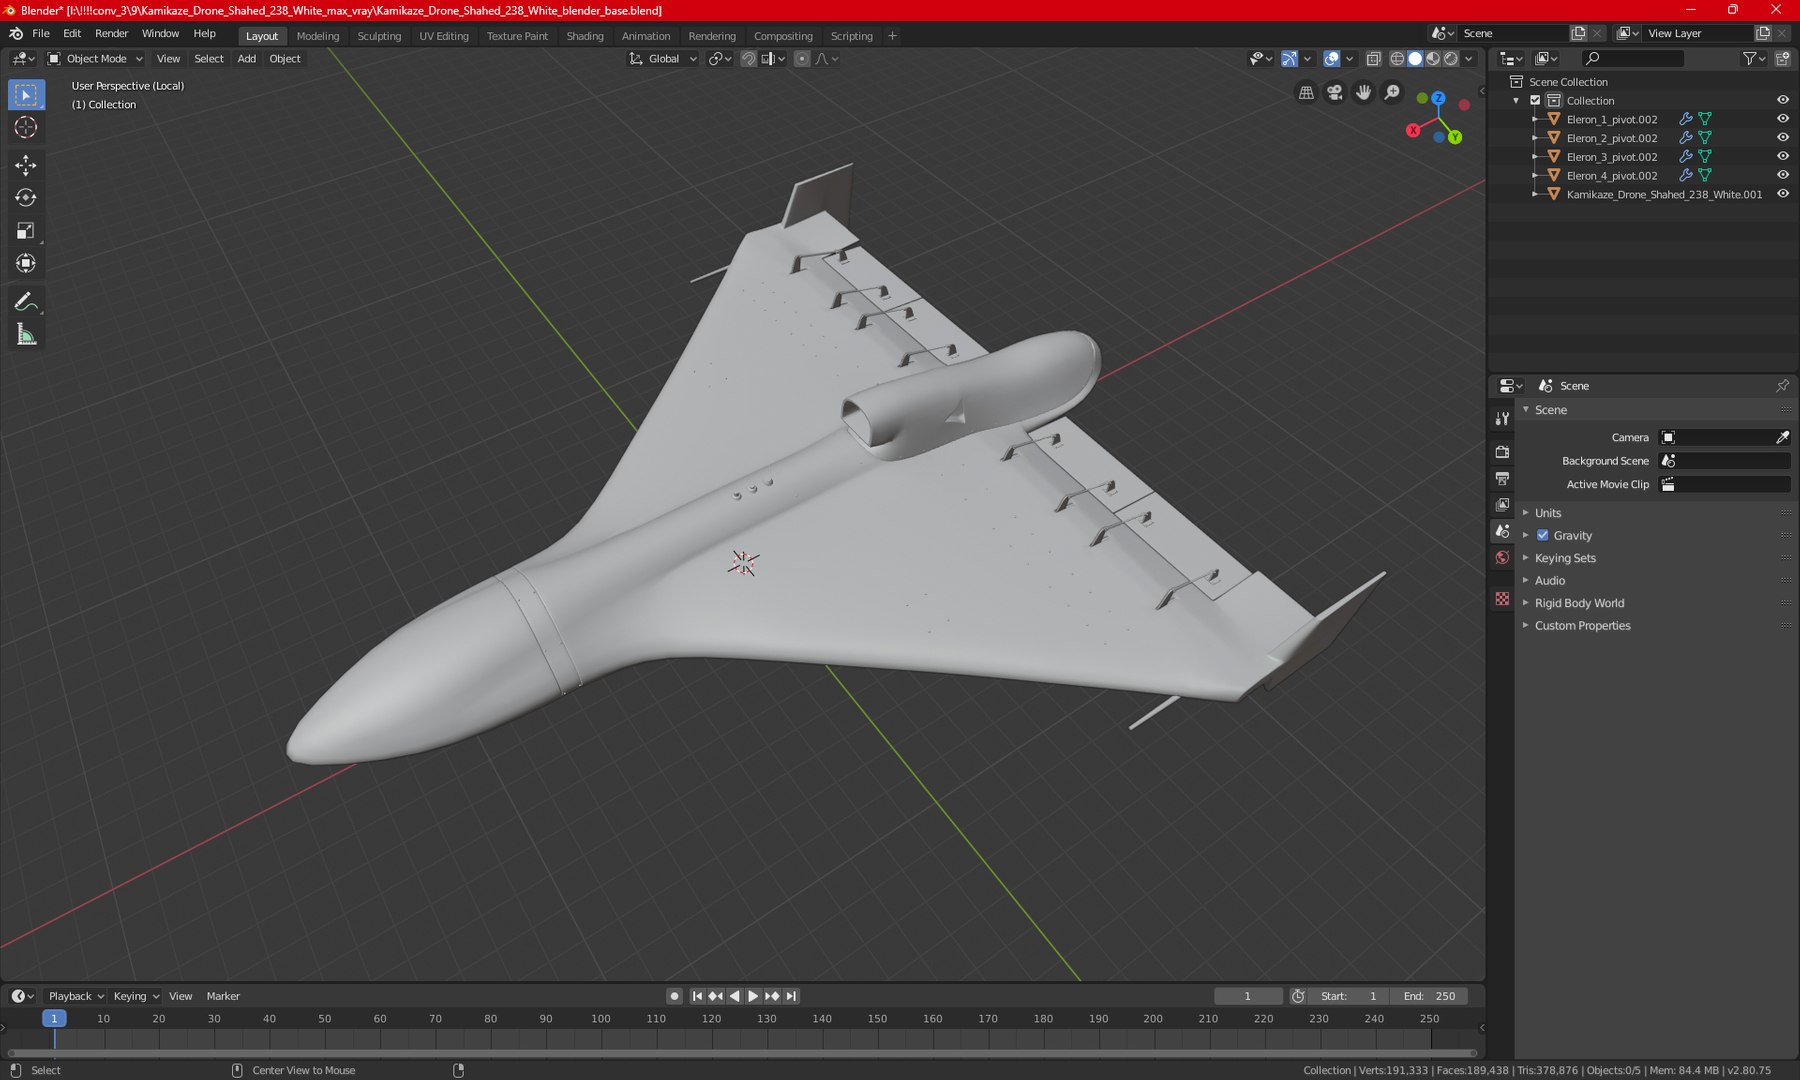The height and width of the screenshot is (1080, 1800).
Task: Activate the Rotate tool
Action: (x=26, y=198)
